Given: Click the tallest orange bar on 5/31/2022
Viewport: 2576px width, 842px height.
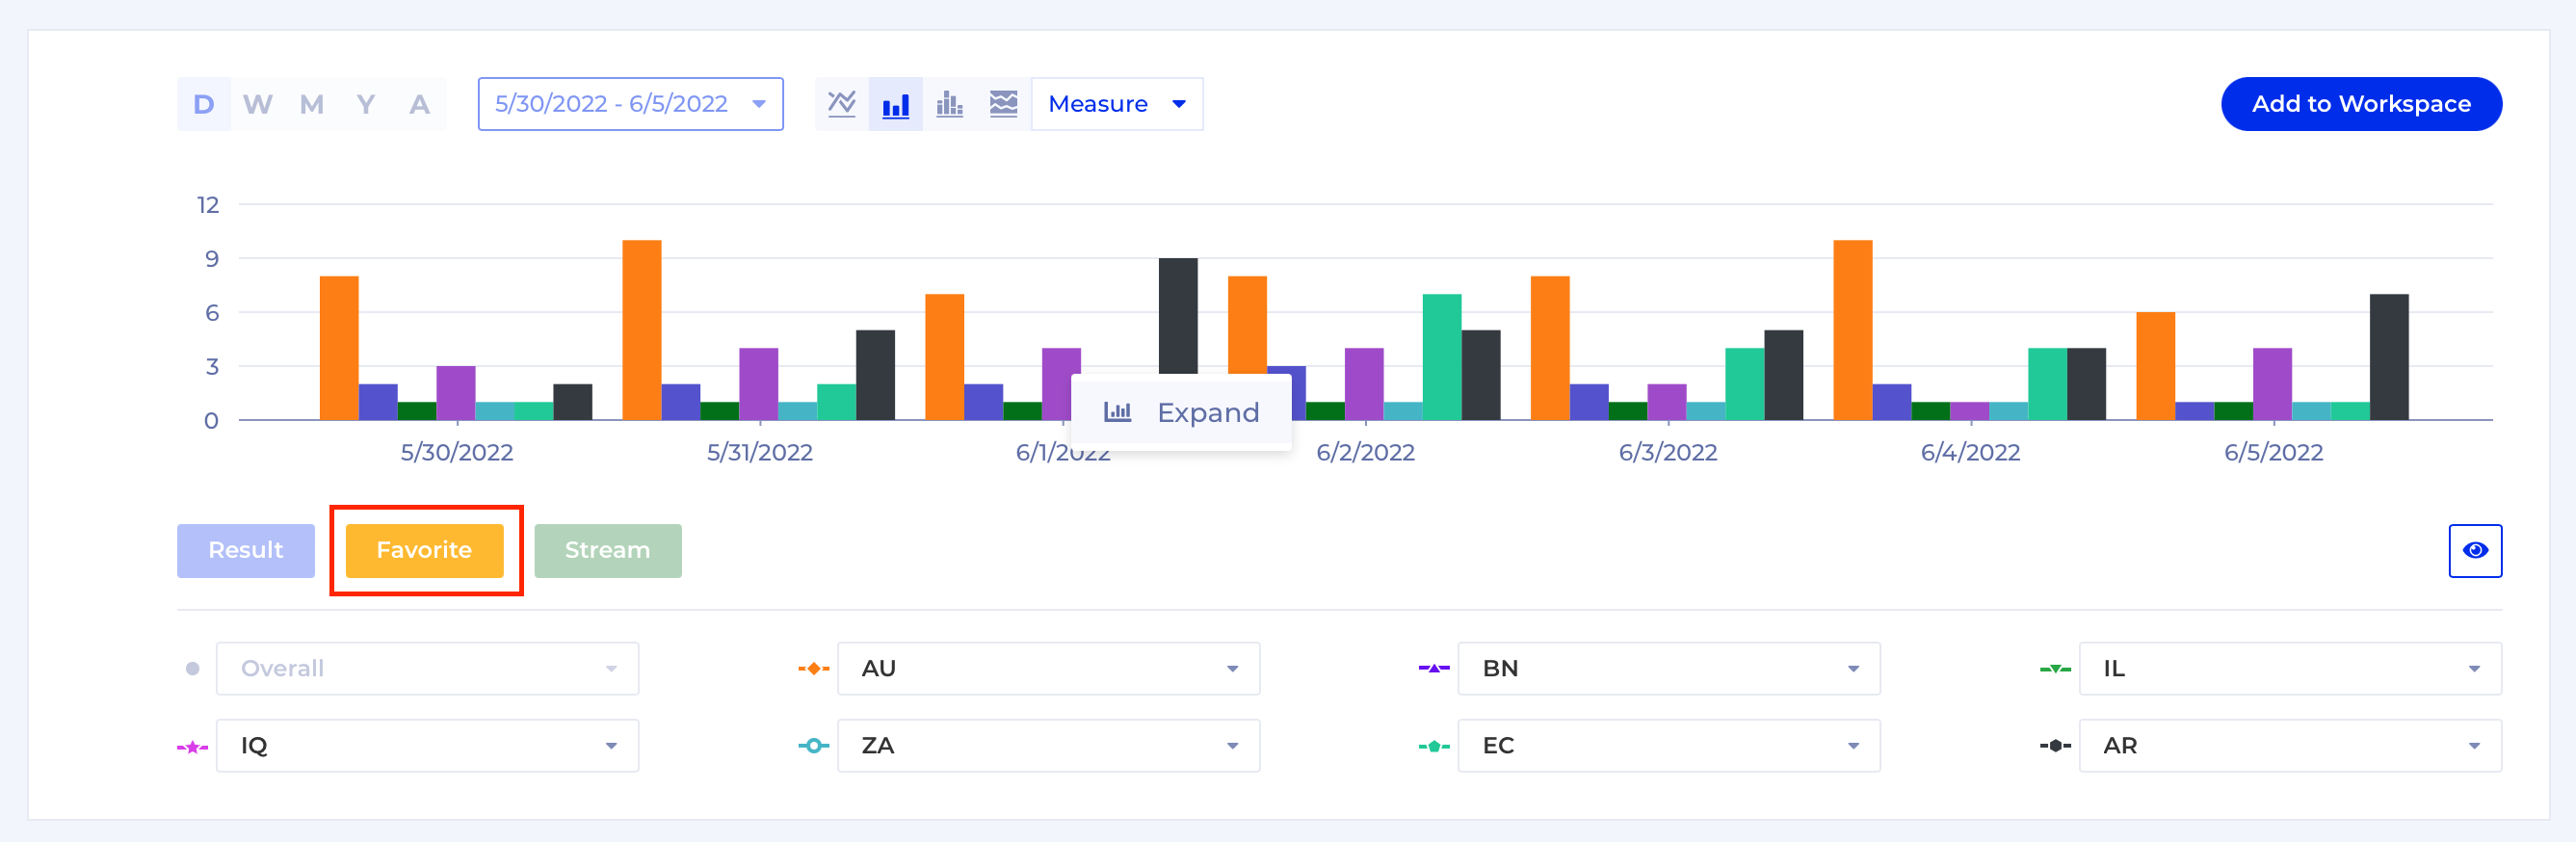Looking at the screenshot, I should (x=642, y=330).
